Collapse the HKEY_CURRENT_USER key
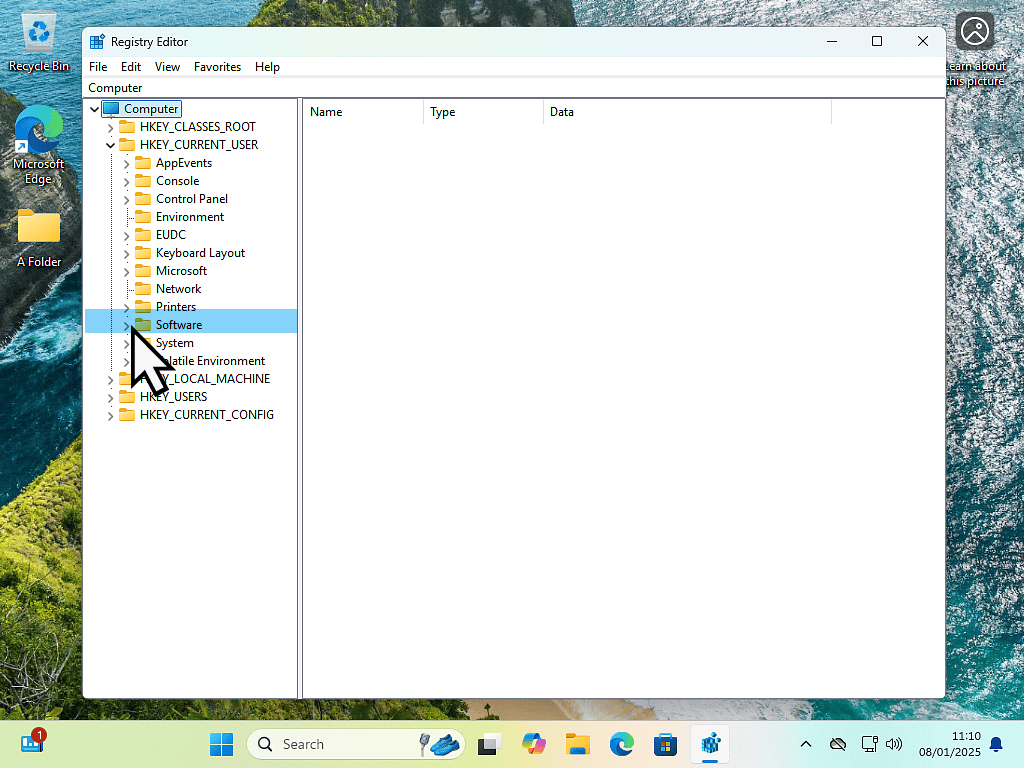 tap(110, 145)
